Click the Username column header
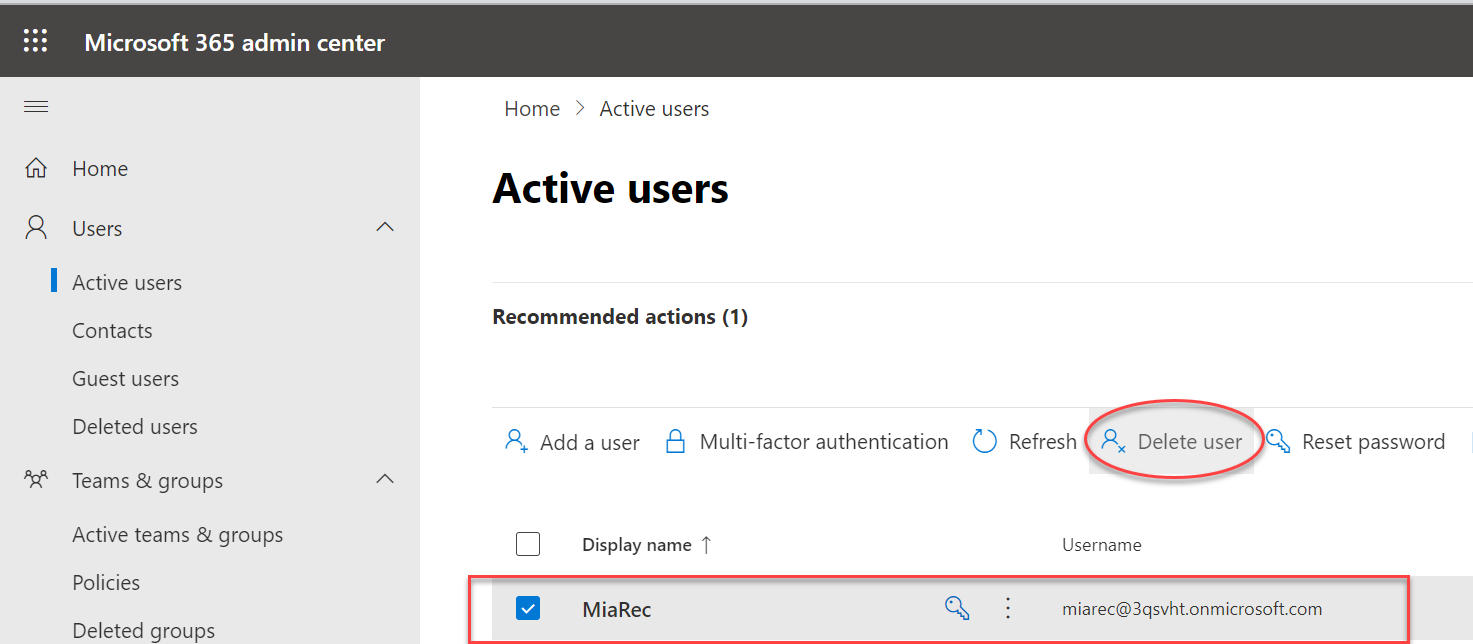The image size is (1473, 644). coord(1102,545)
